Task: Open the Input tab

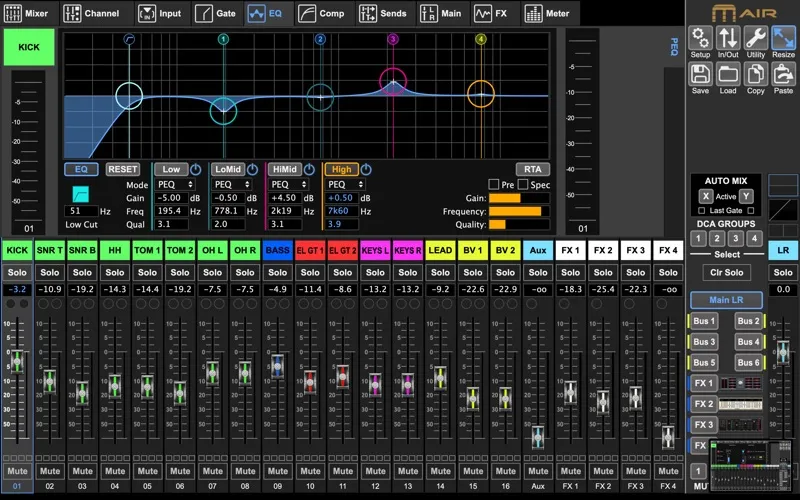Action: (x=160, y=13)
